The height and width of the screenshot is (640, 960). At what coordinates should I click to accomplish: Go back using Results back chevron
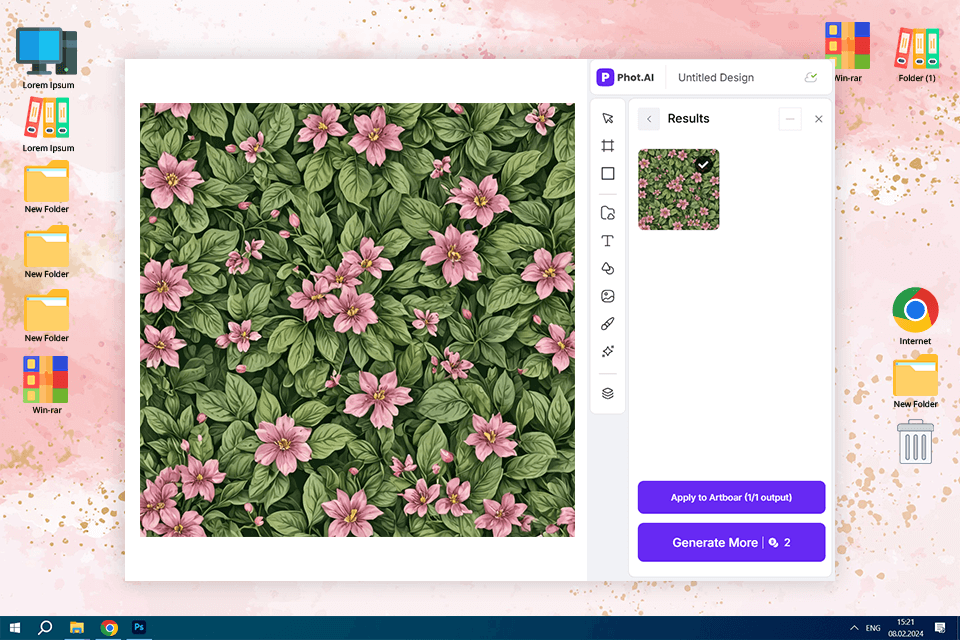[649, 119]
